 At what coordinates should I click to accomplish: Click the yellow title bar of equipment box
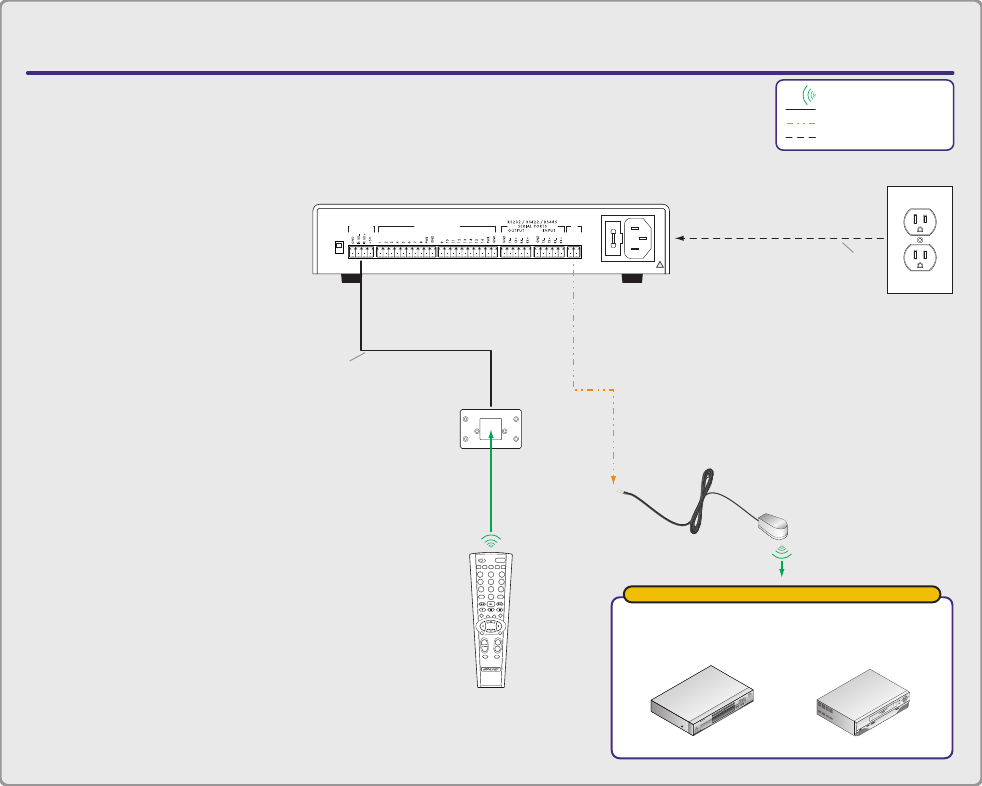782,594
